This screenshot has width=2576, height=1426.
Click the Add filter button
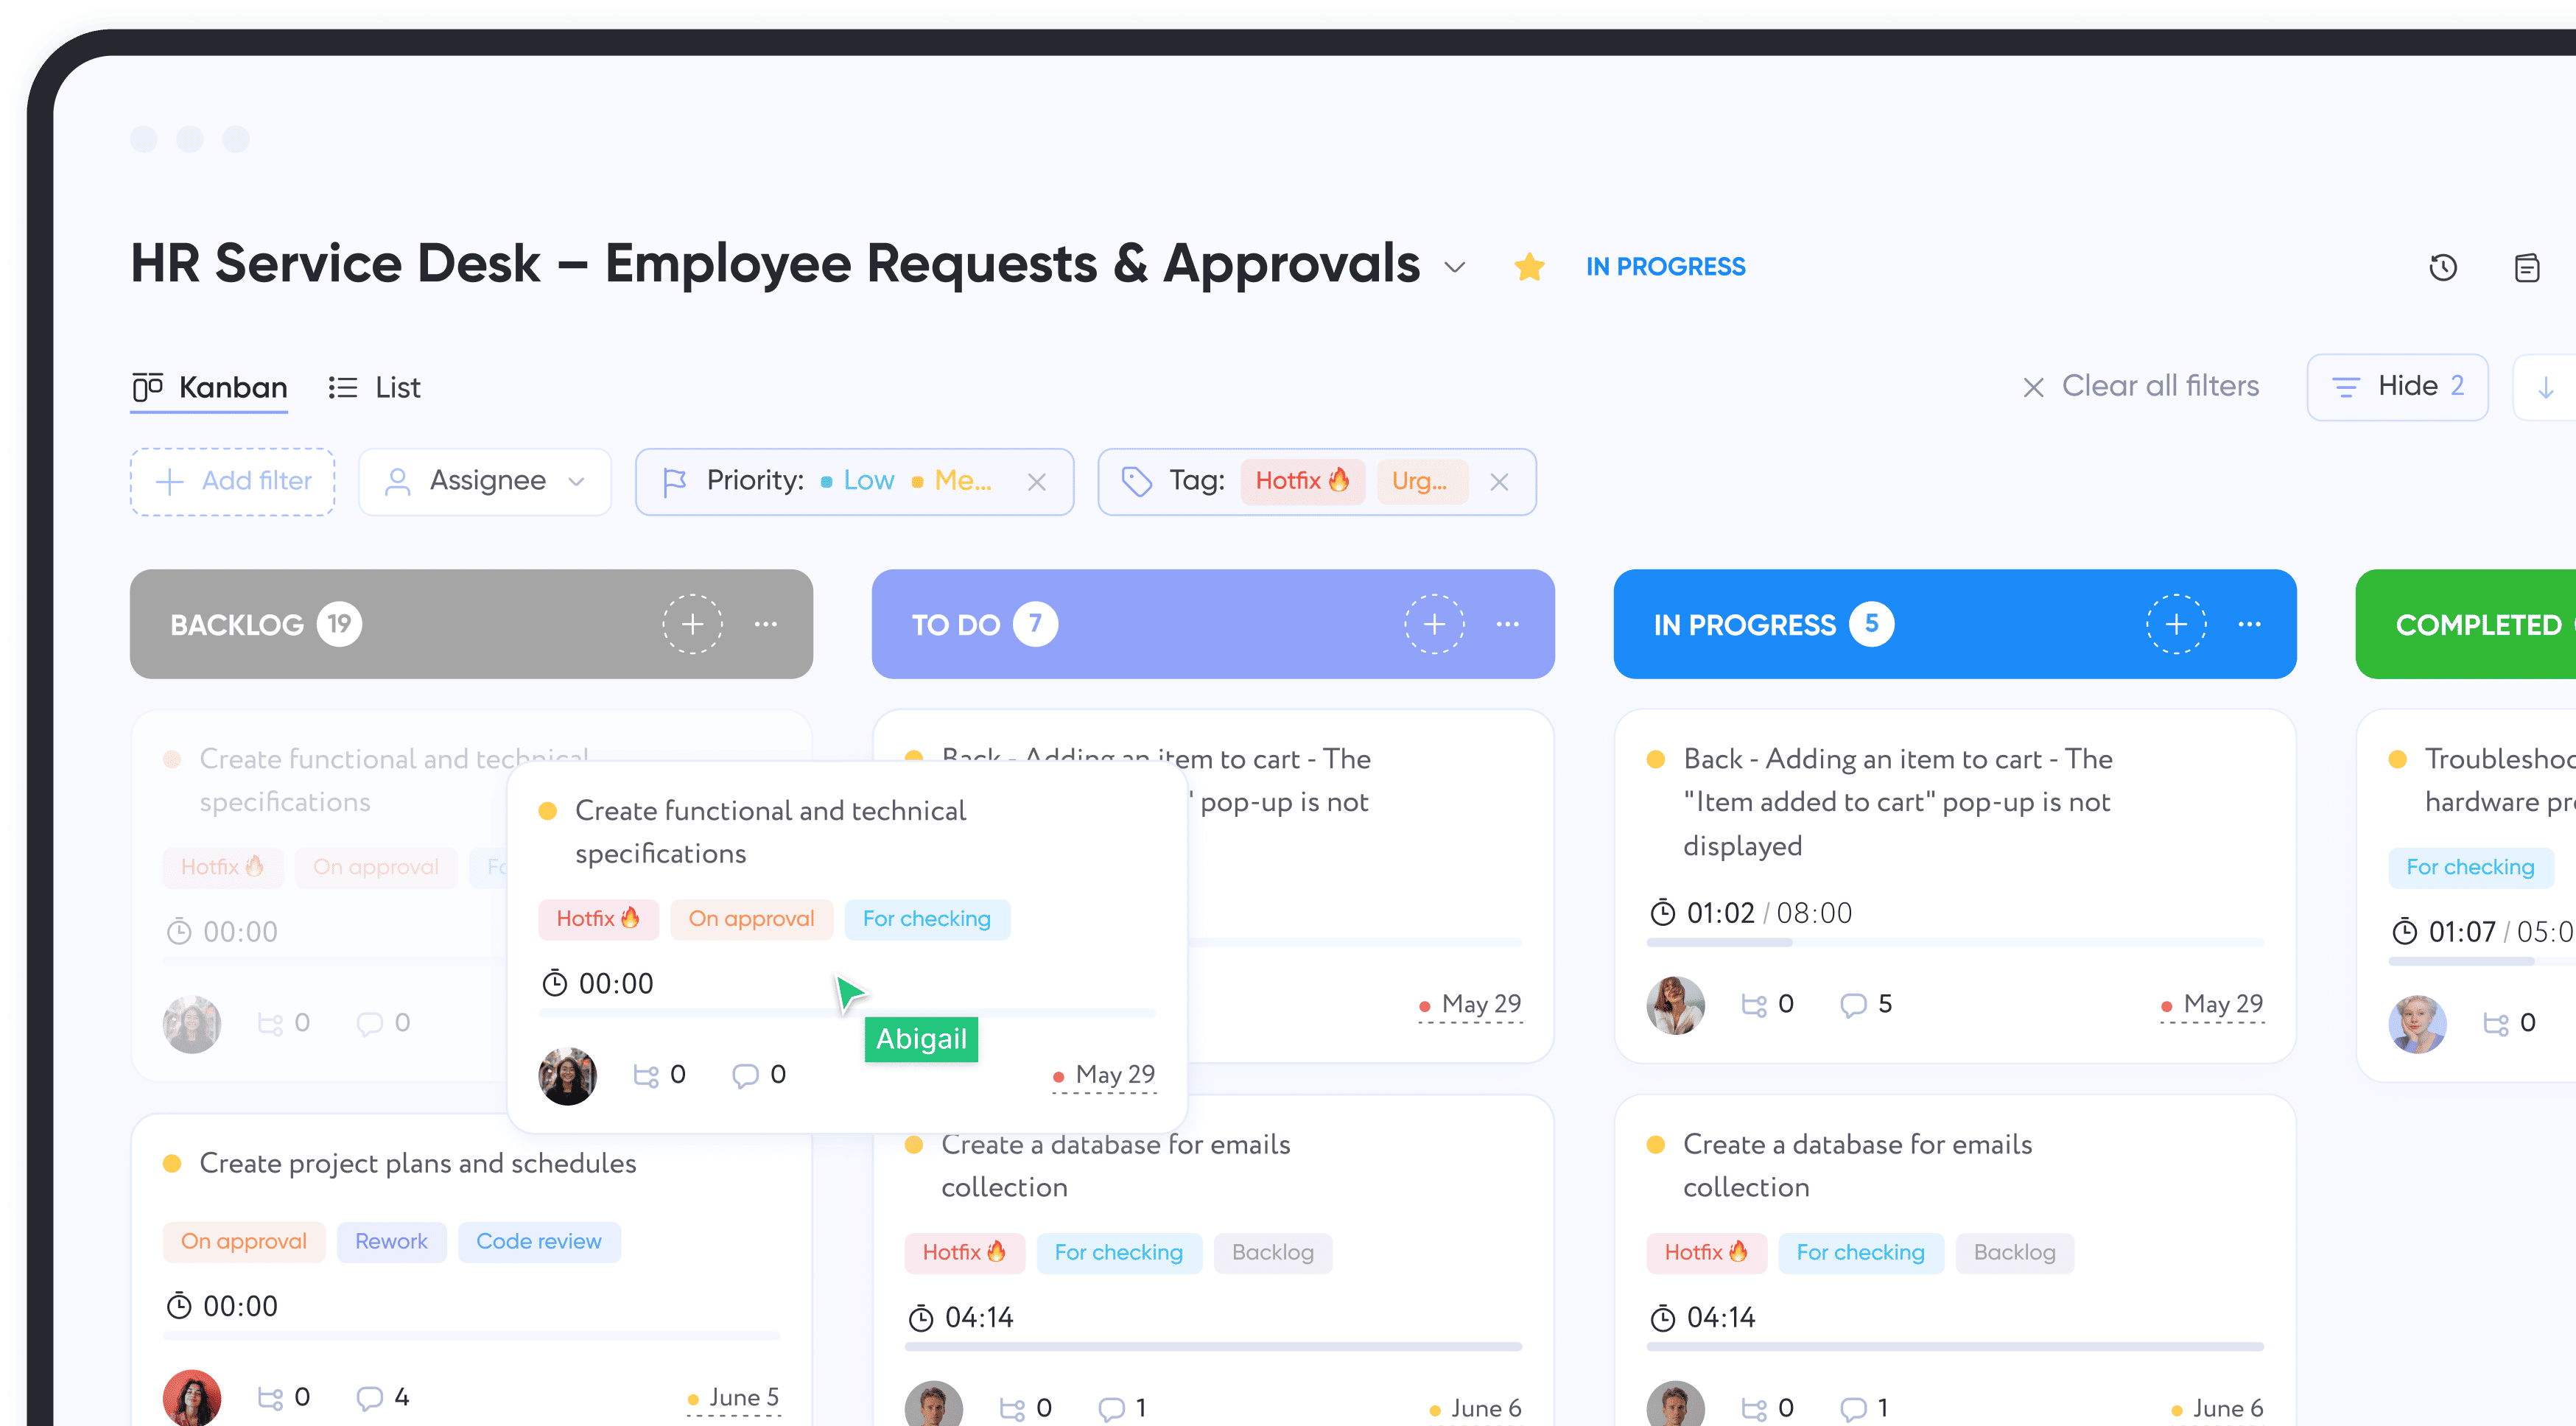tap(232, 481)
